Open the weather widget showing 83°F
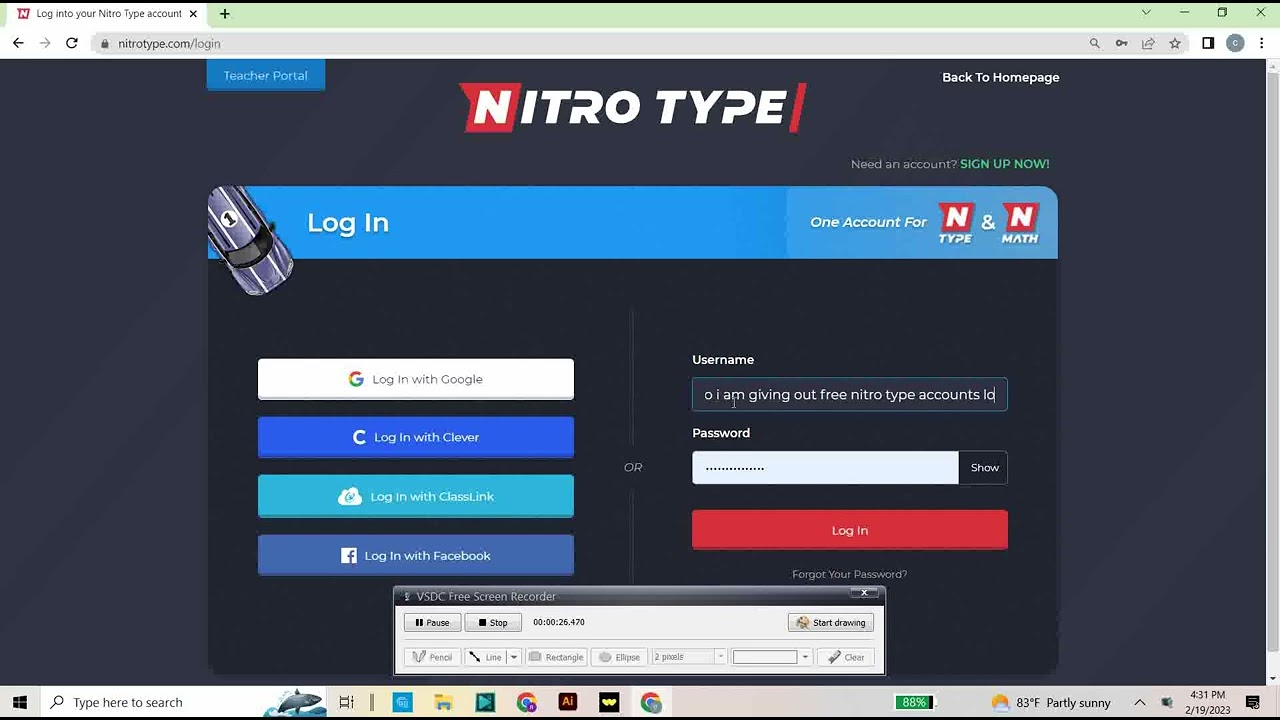Image resolution: width=1280 pixels, height=720 pixels. [1050, 702]
